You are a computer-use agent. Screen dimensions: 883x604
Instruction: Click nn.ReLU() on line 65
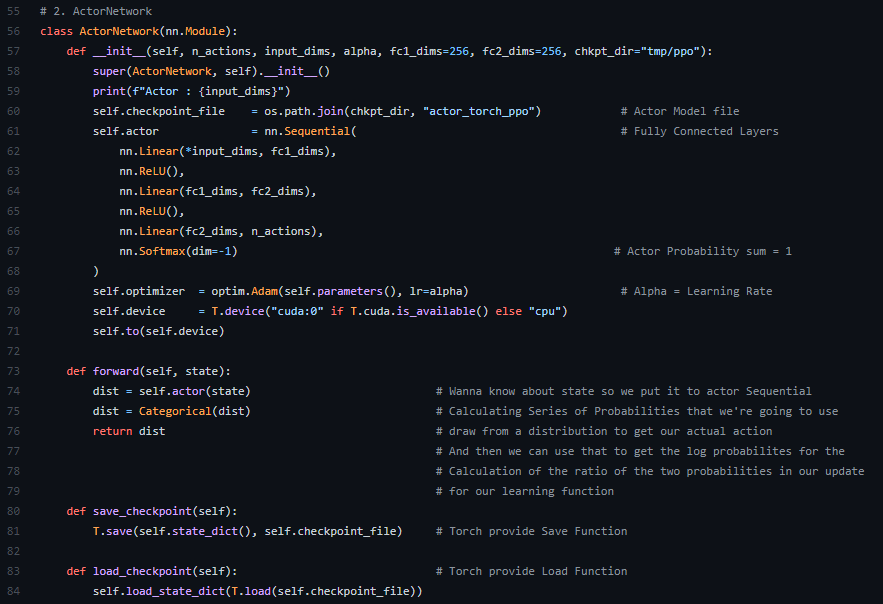click(151, 211)
